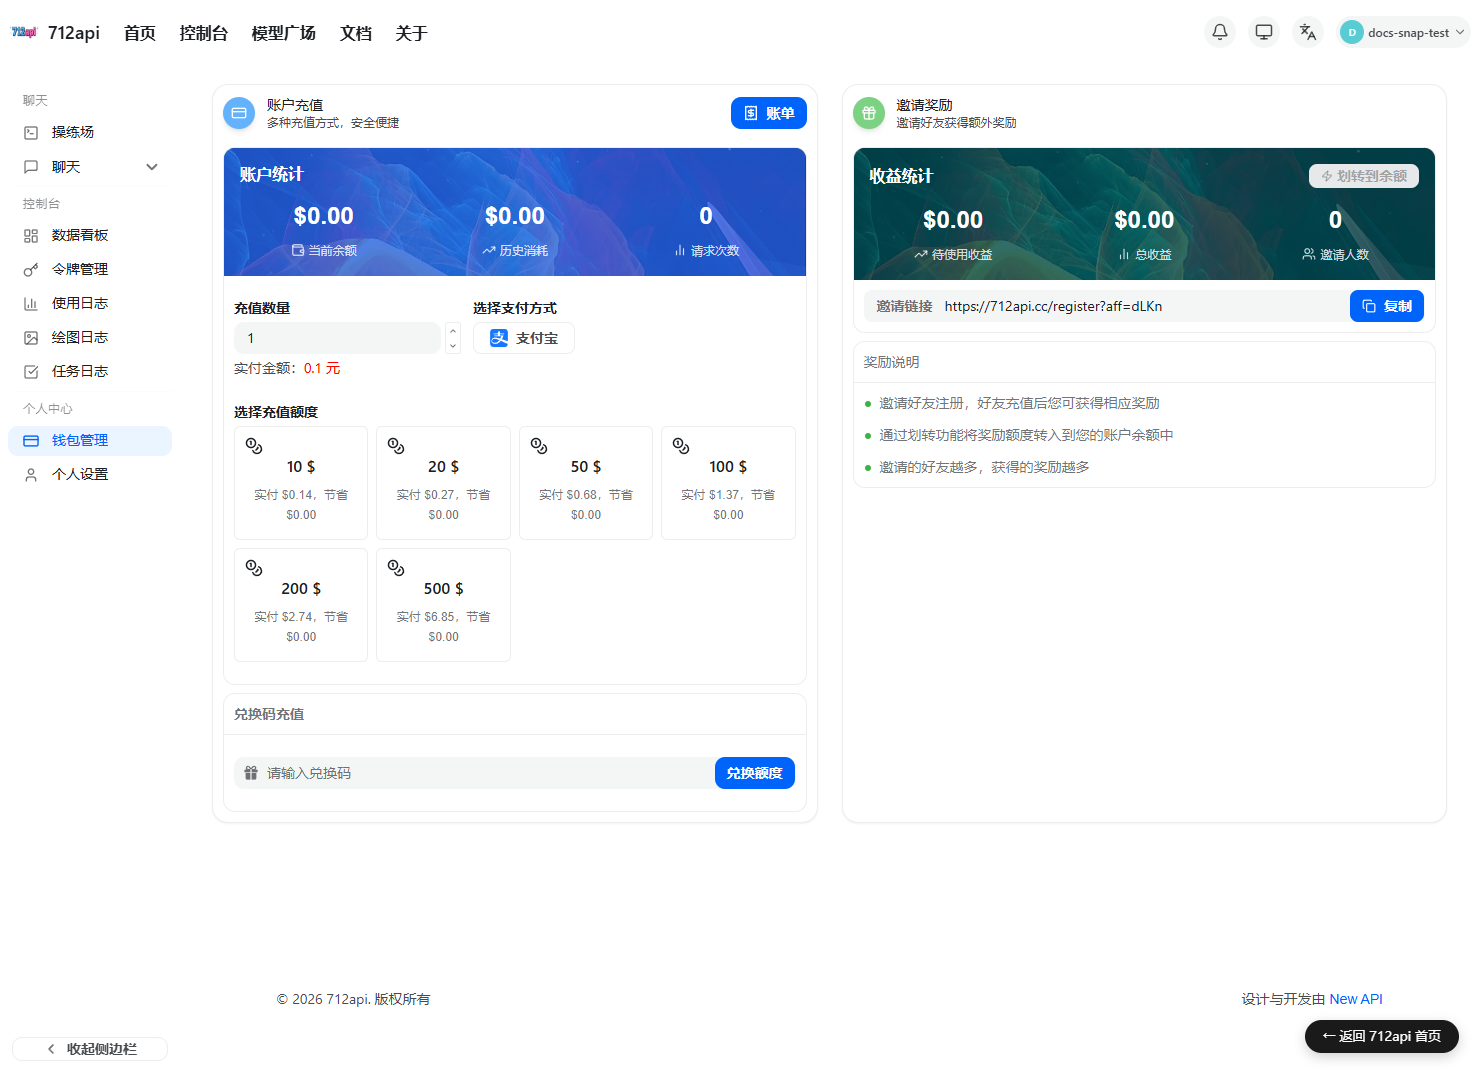Image resolution: width=1479 pixels, height=1073 pixels.
Task: Open 令牌管理 in sidebar
Action: [x=90, y=269]
